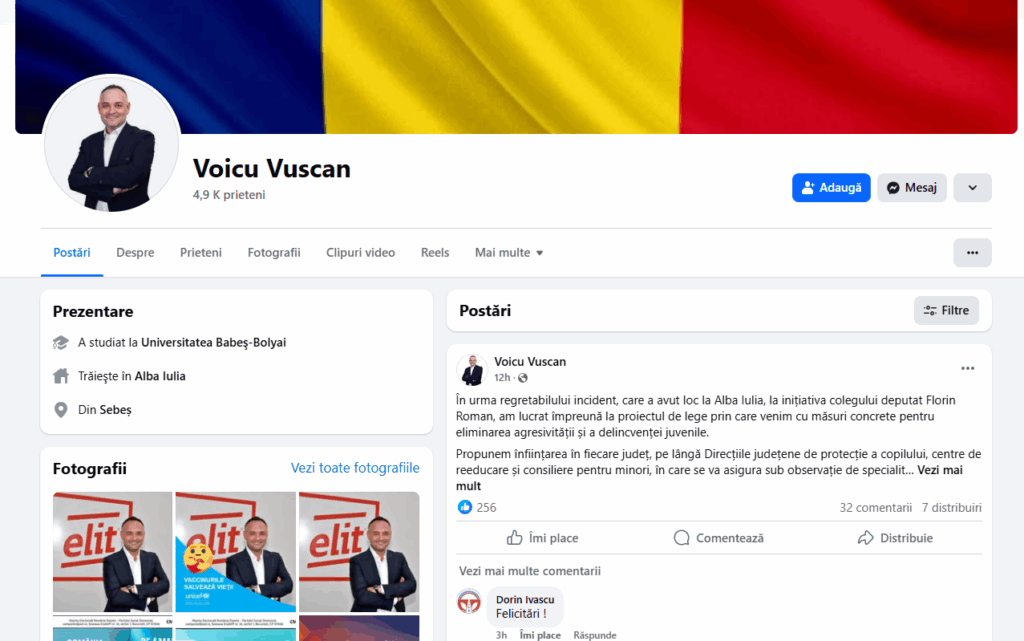The image size is (1024, 641).
Task: Expand post with Vezi mai mult
Action: (709, 478)
